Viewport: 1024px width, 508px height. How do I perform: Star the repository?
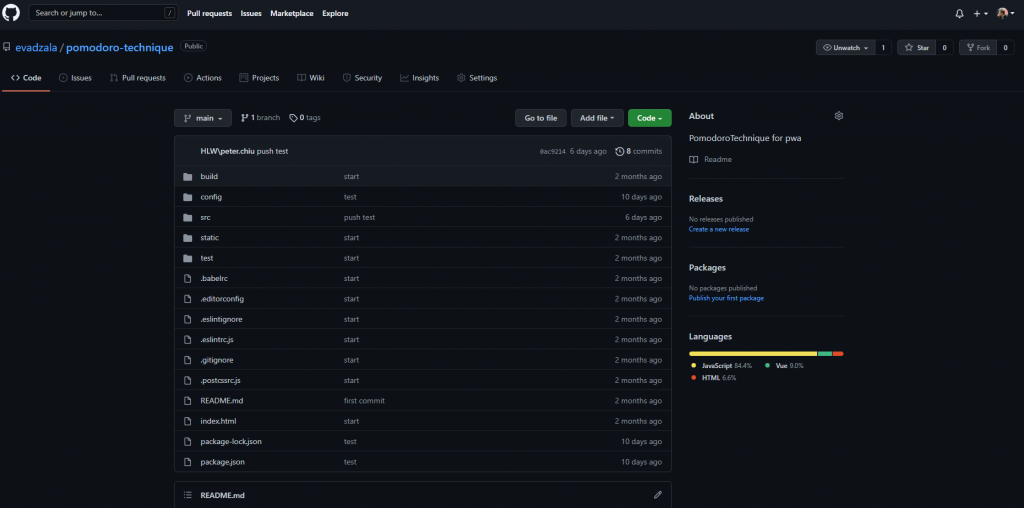coord(916,48)
